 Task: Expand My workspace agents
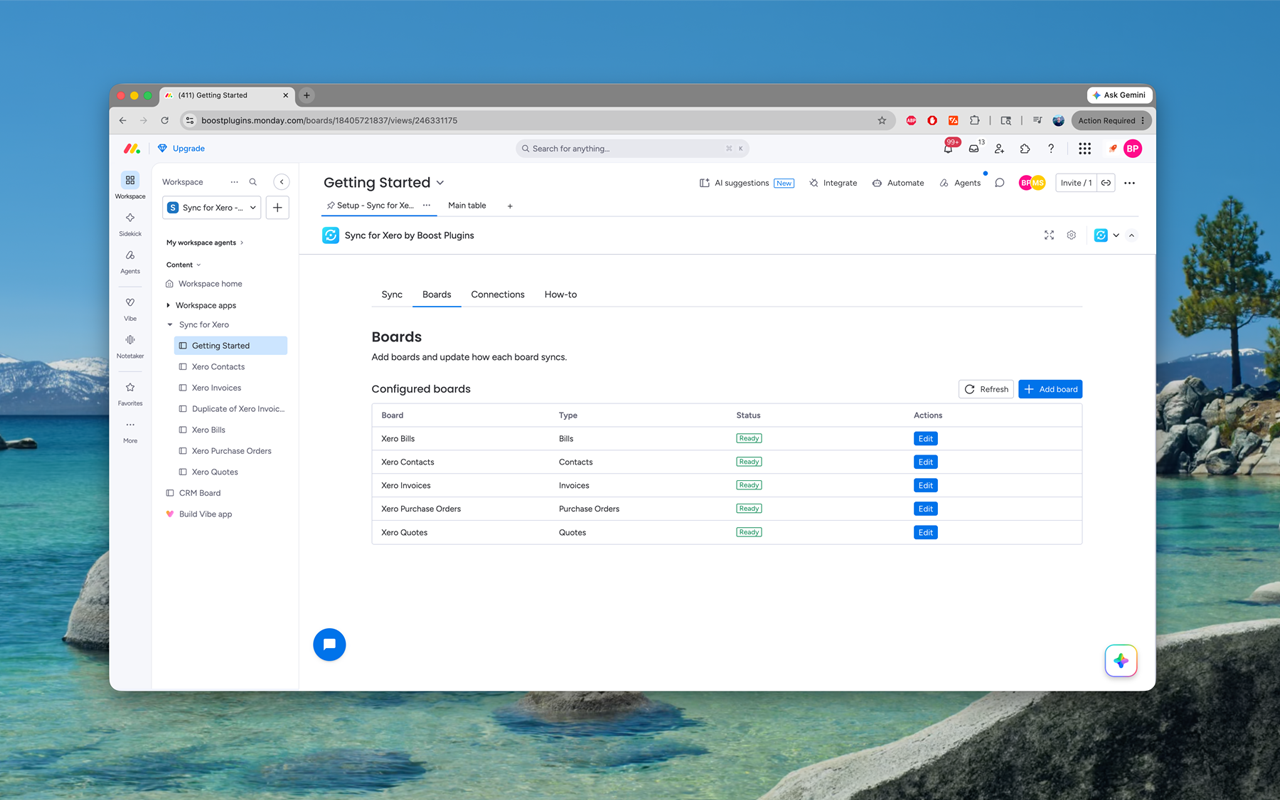tap(205, 242)
